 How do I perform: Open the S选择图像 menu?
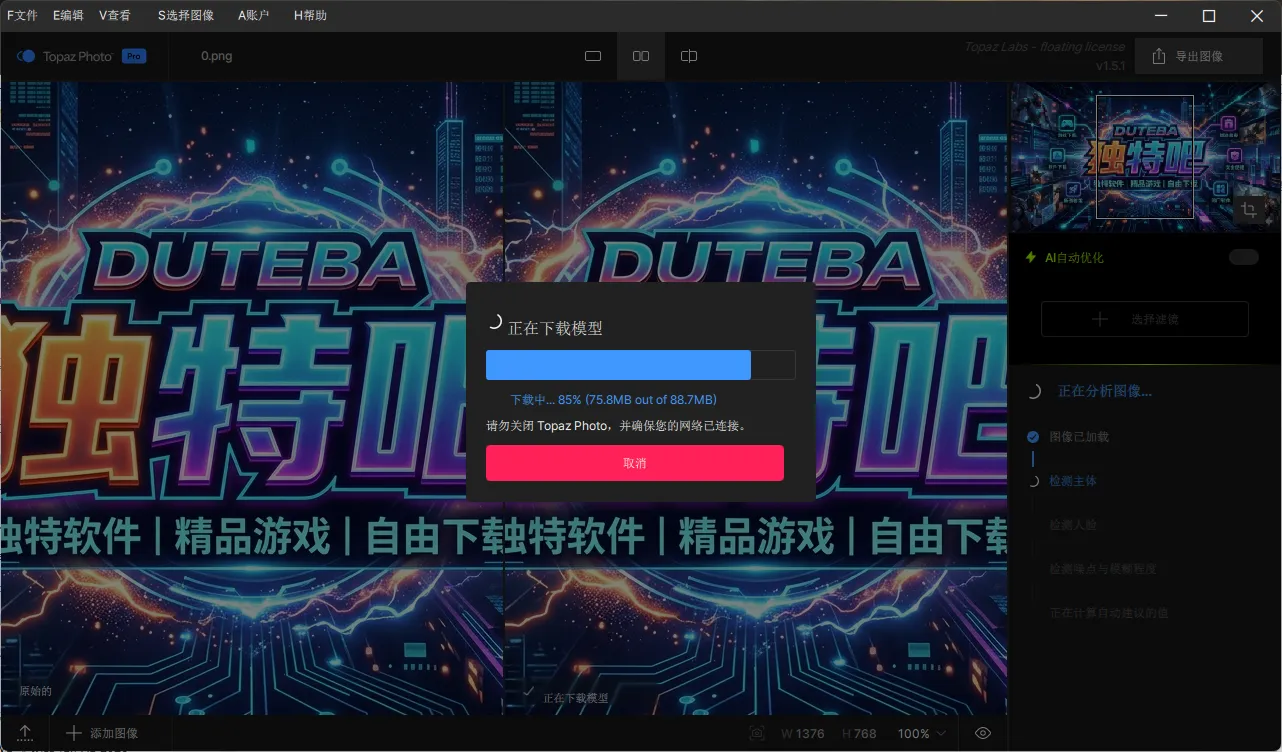coord(186,16)
